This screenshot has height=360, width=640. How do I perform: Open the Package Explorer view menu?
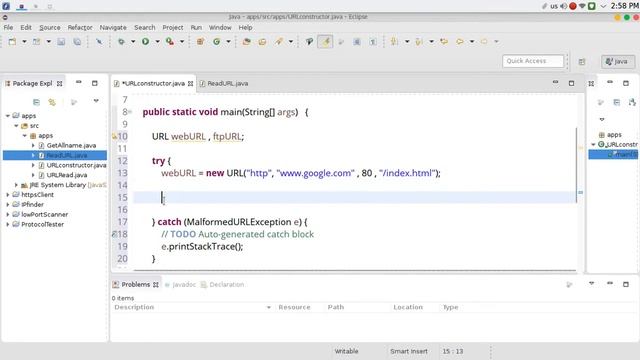tap(96, 101)
